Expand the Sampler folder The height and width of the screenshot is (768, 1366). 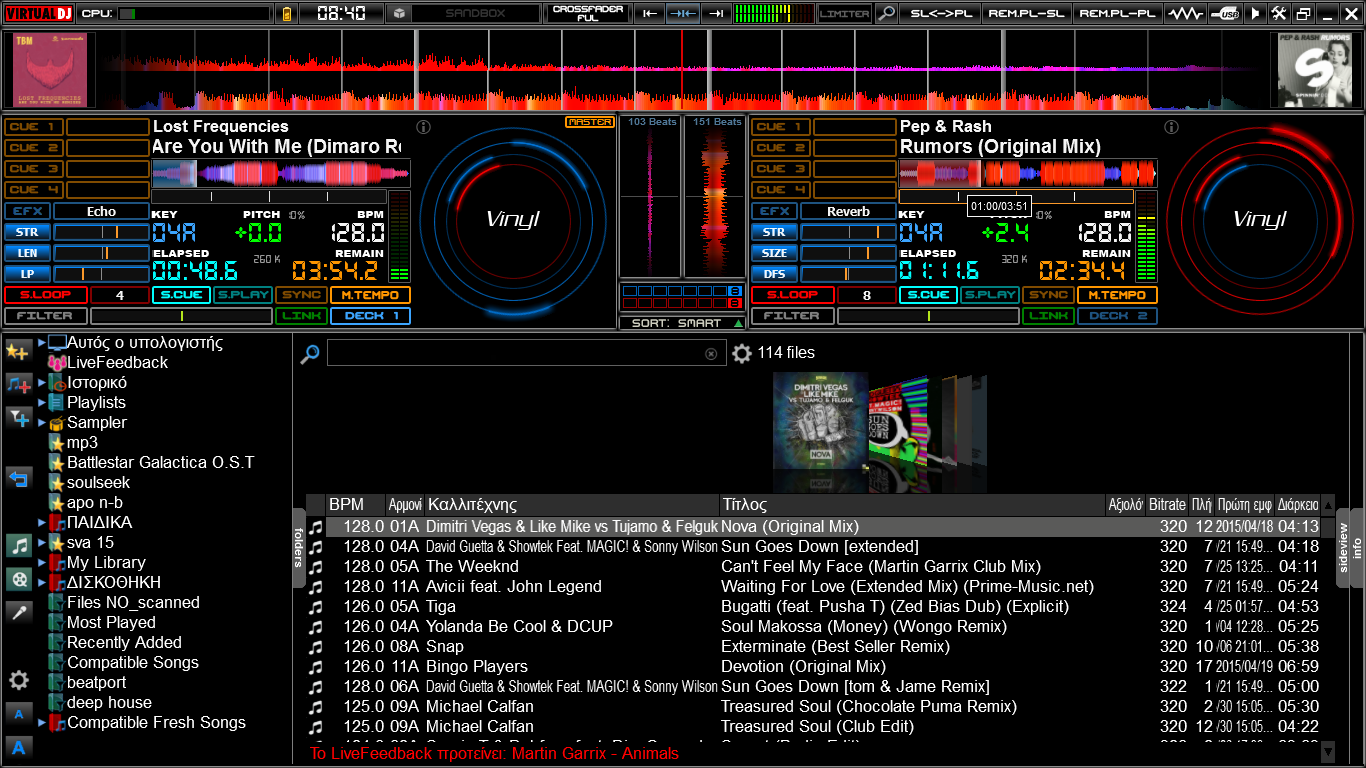point(42,423)
